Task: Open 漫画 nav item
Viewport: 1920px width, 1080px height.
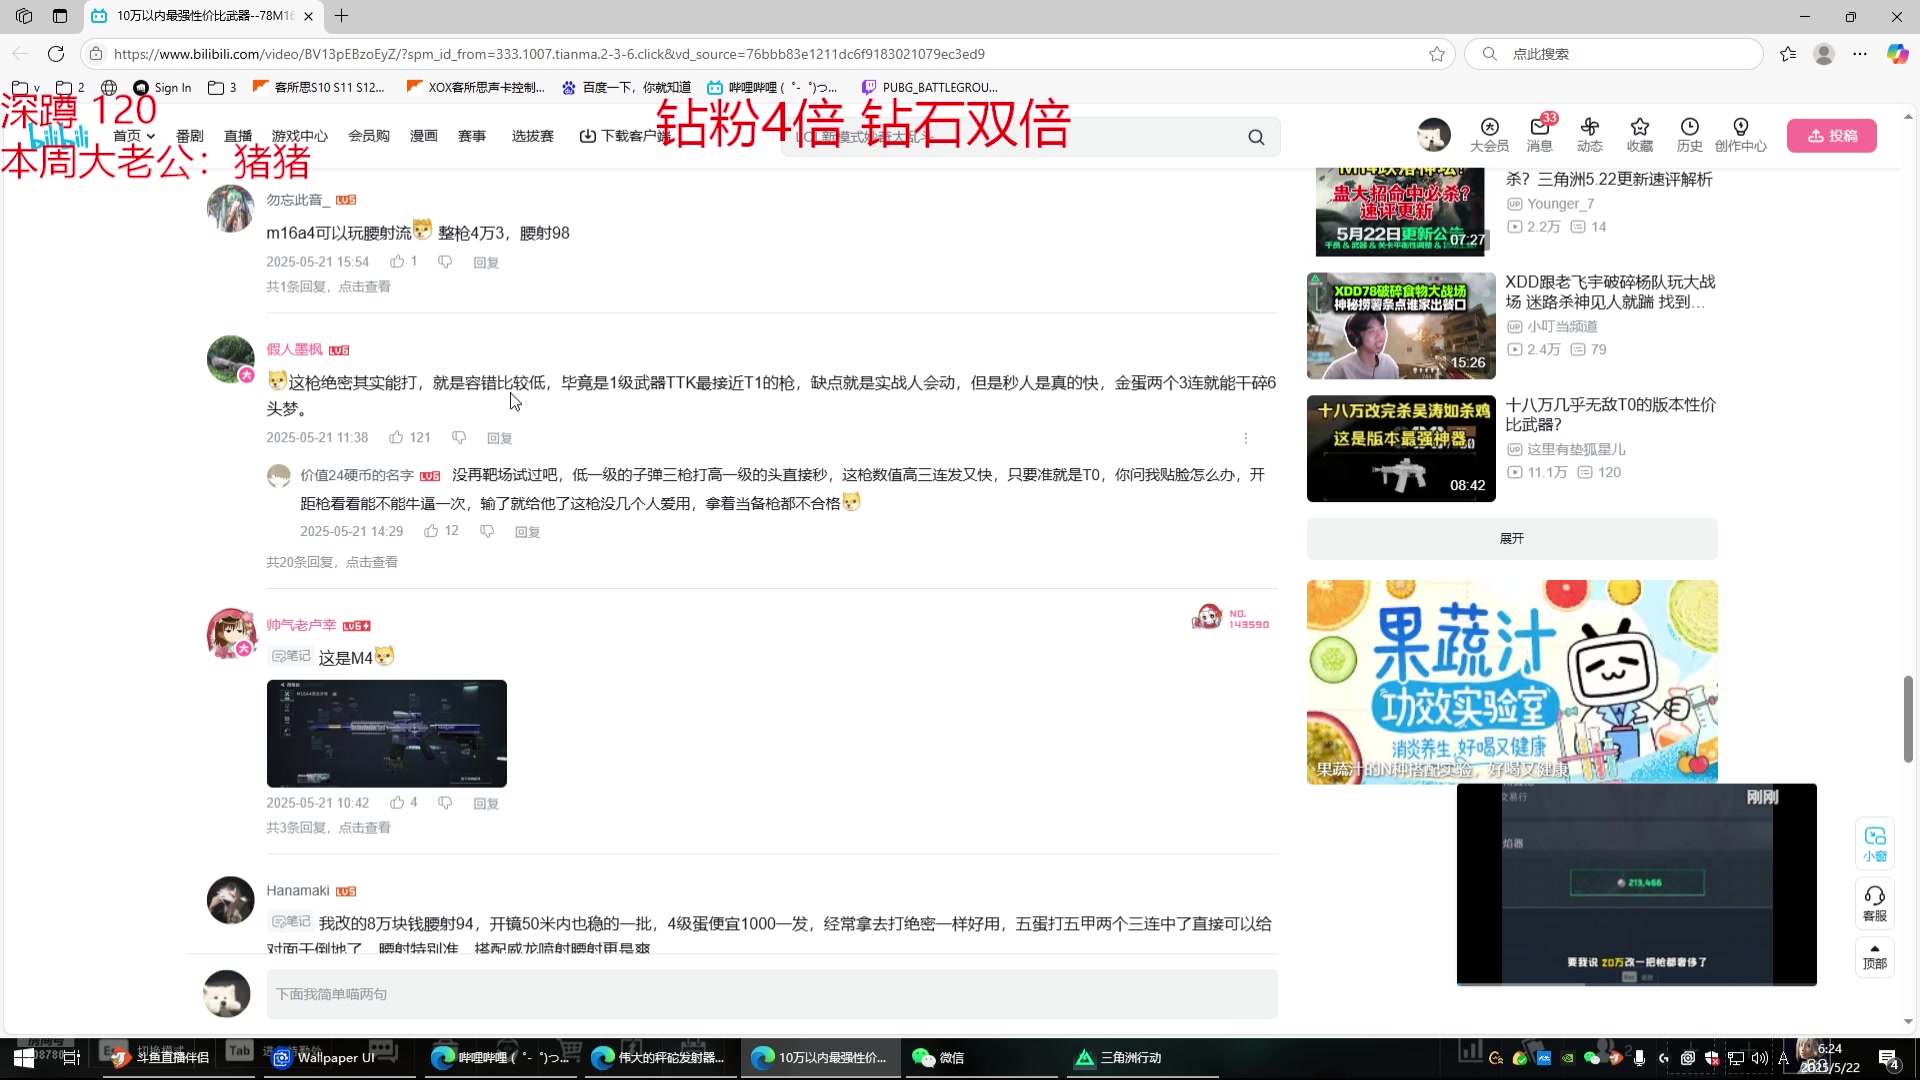Action: (x=424, y=136)
